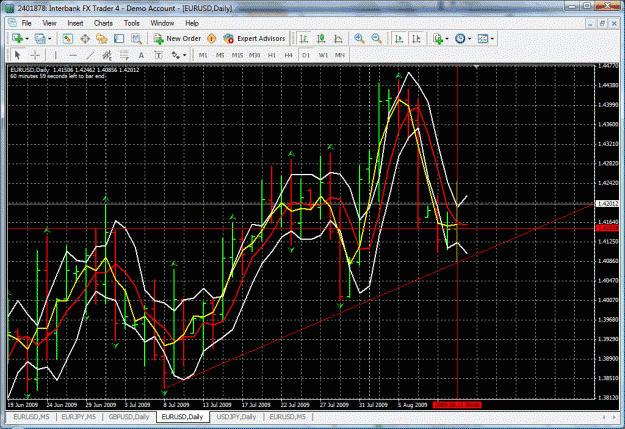
Task: Select the Crosshair tool
Action: [35, 55]
